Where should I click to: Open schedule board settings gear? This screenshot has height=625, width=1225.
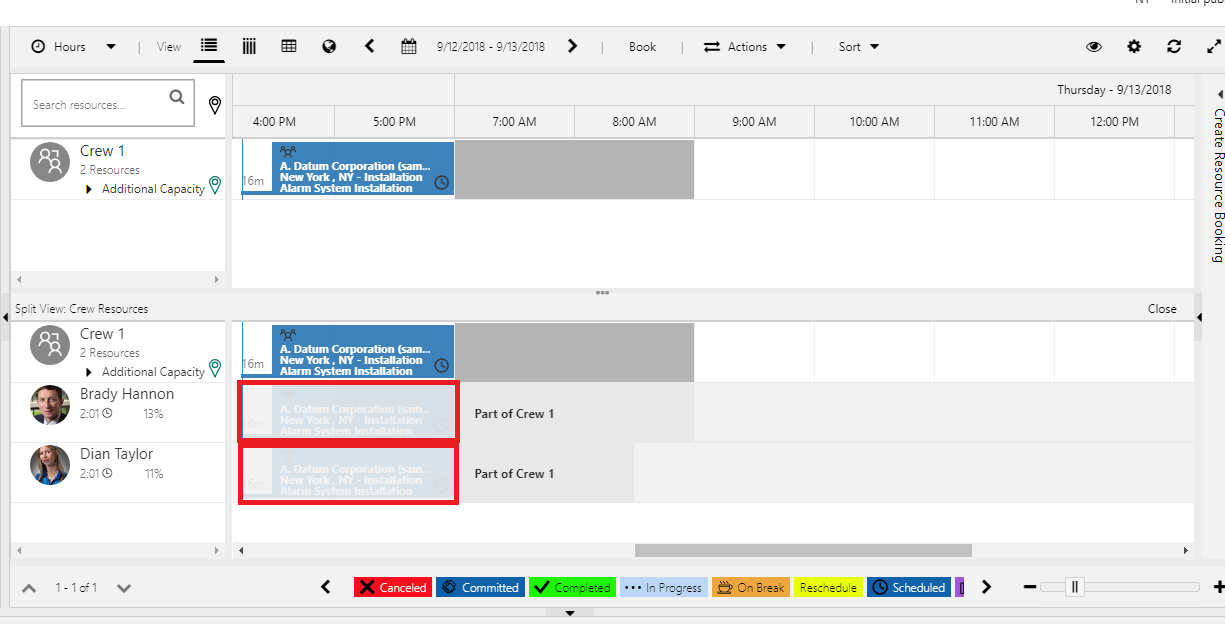click(x=1134, y=46)
